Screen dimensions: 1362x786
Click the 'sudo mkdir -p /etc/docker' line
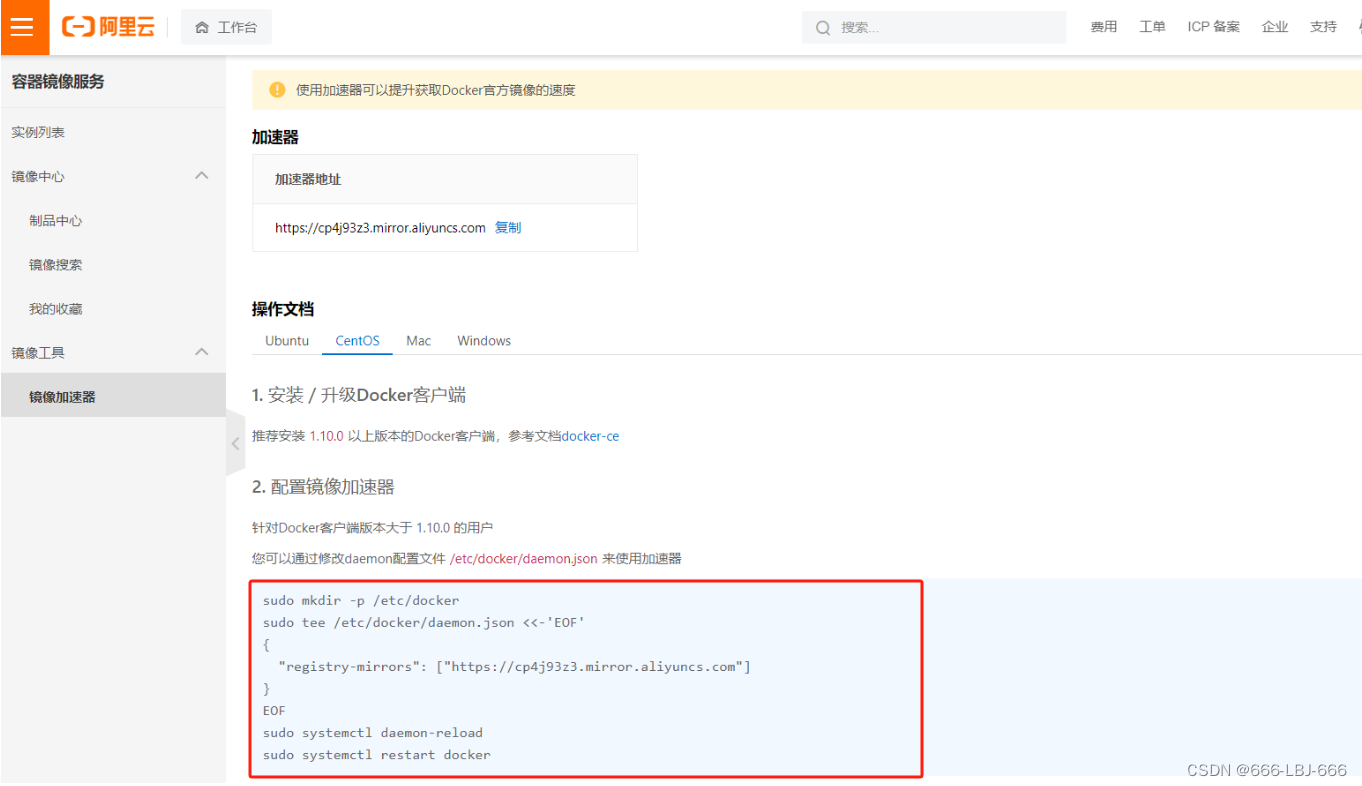click(361, 601)
